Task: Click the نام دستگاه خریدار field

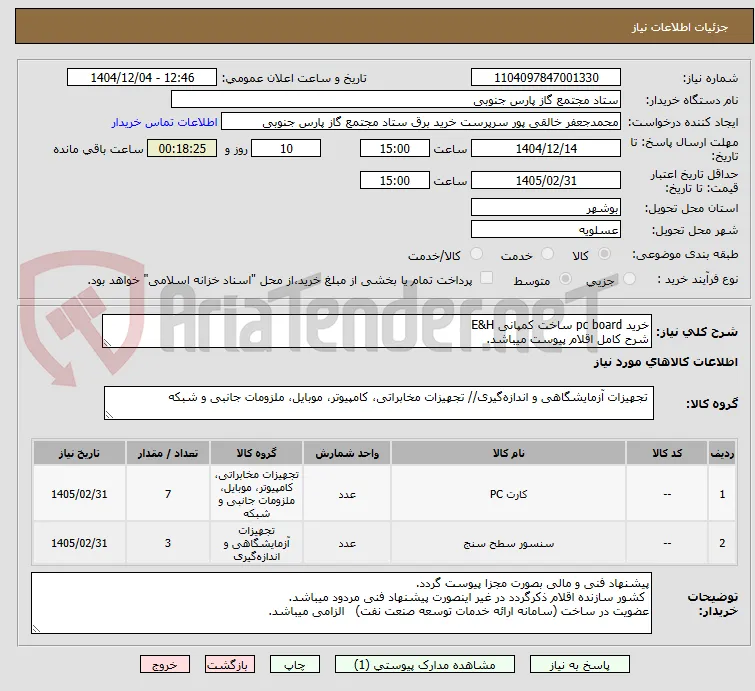Action: pyautogui.click(x=396, y=100)
